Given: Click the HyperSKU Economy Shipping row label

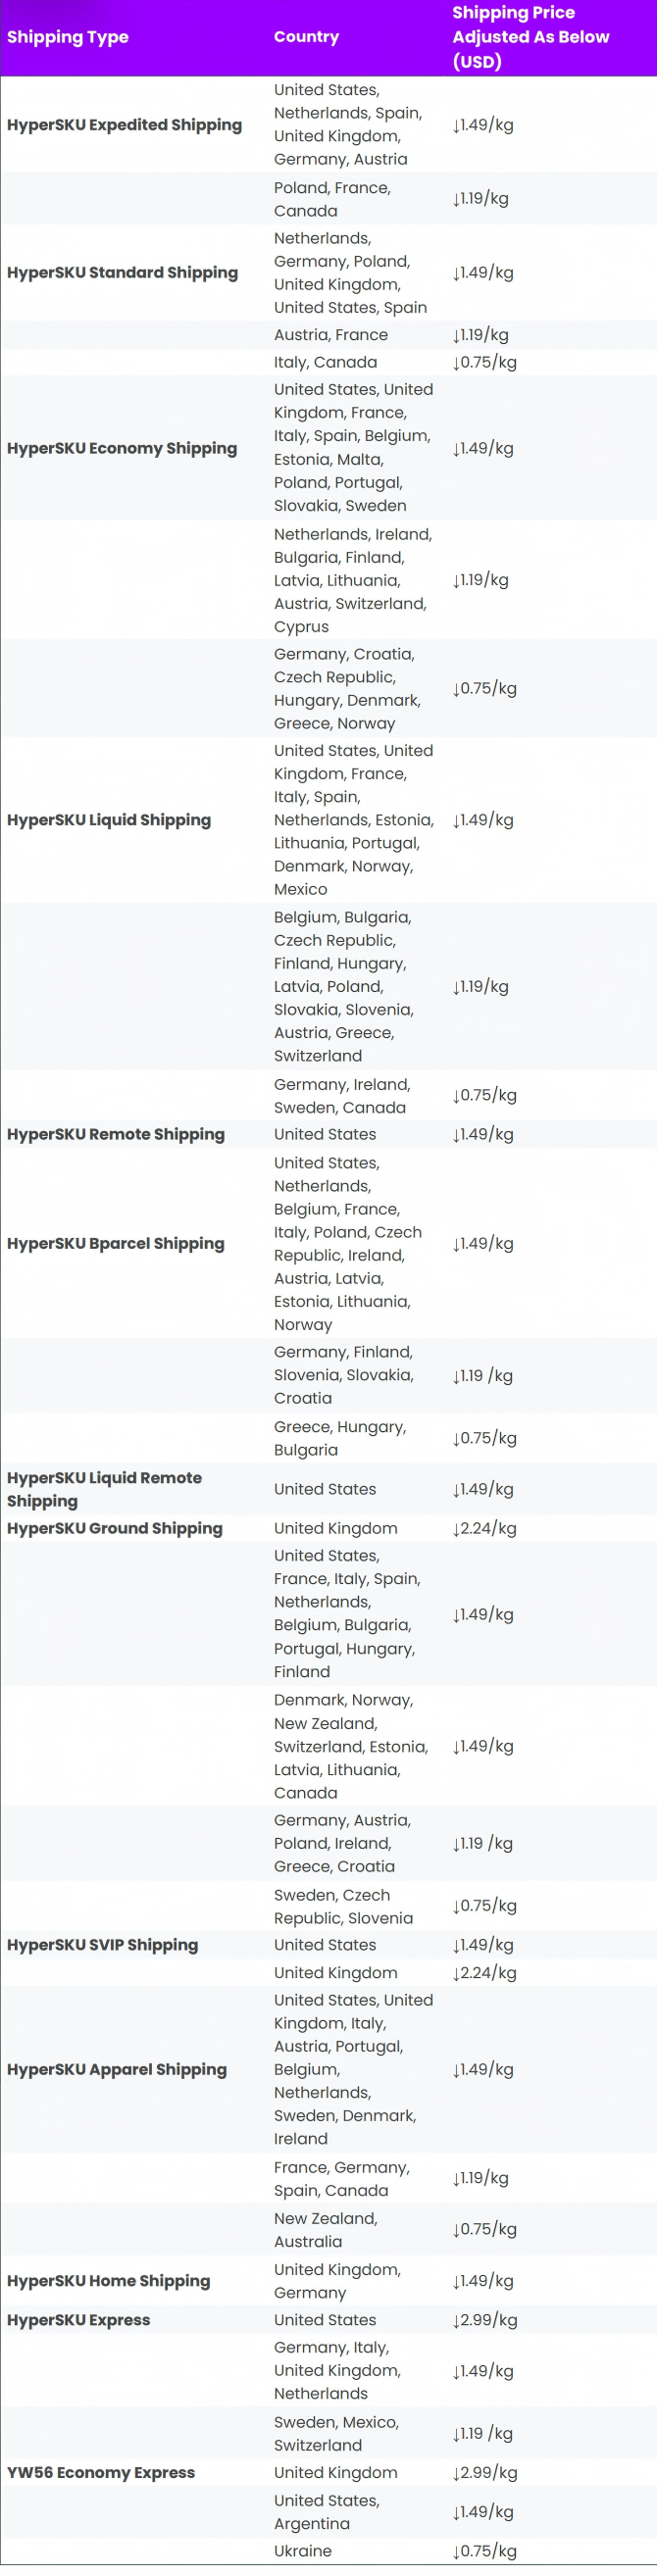Looking at the screenshot, I should pos(122,448).
